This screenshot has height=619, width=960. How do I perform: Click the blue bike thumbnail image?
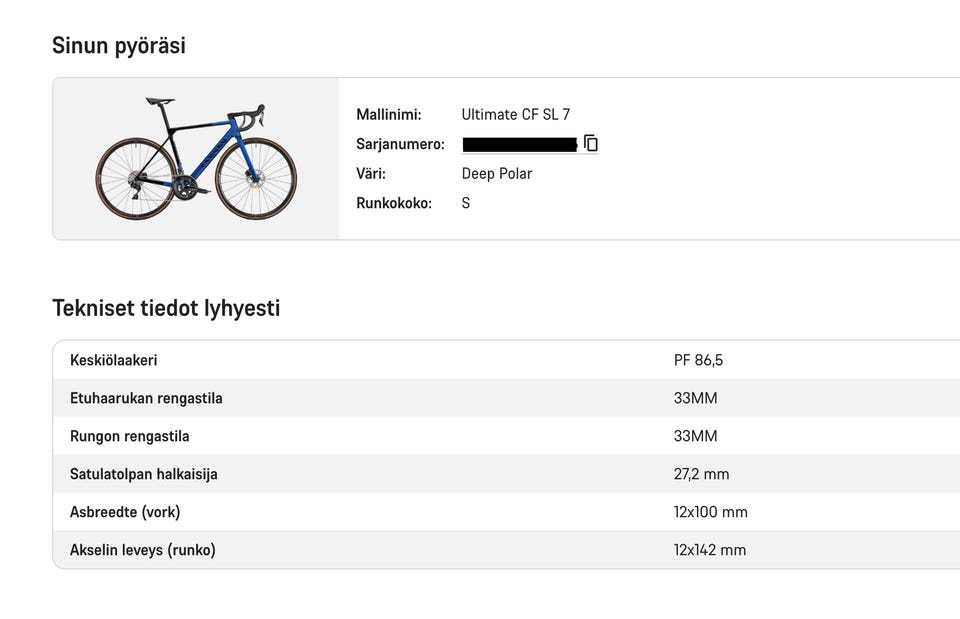pos(196,158)
